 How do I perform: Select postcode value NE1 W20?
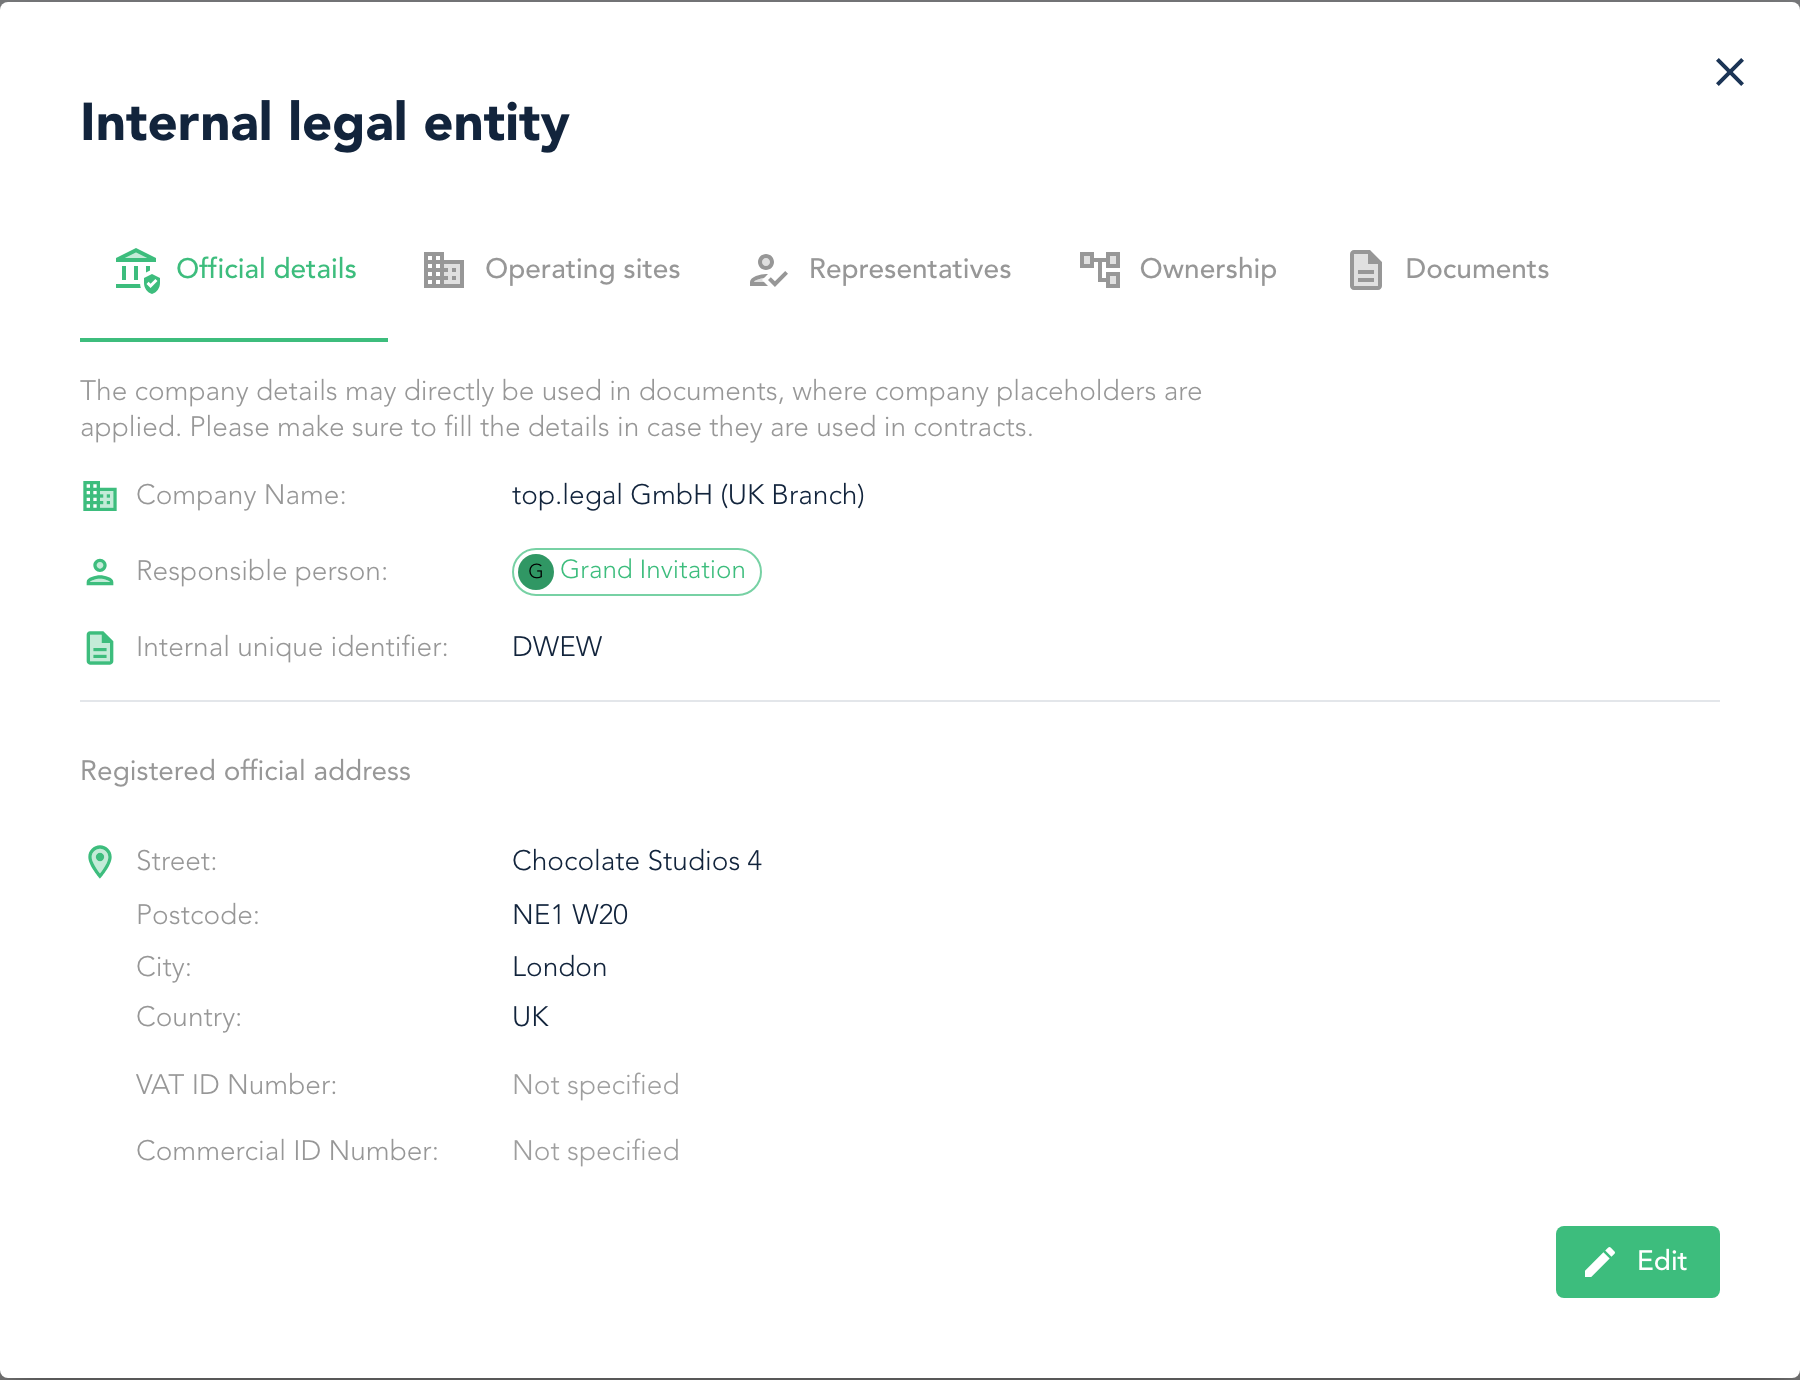tap(570, 915)
